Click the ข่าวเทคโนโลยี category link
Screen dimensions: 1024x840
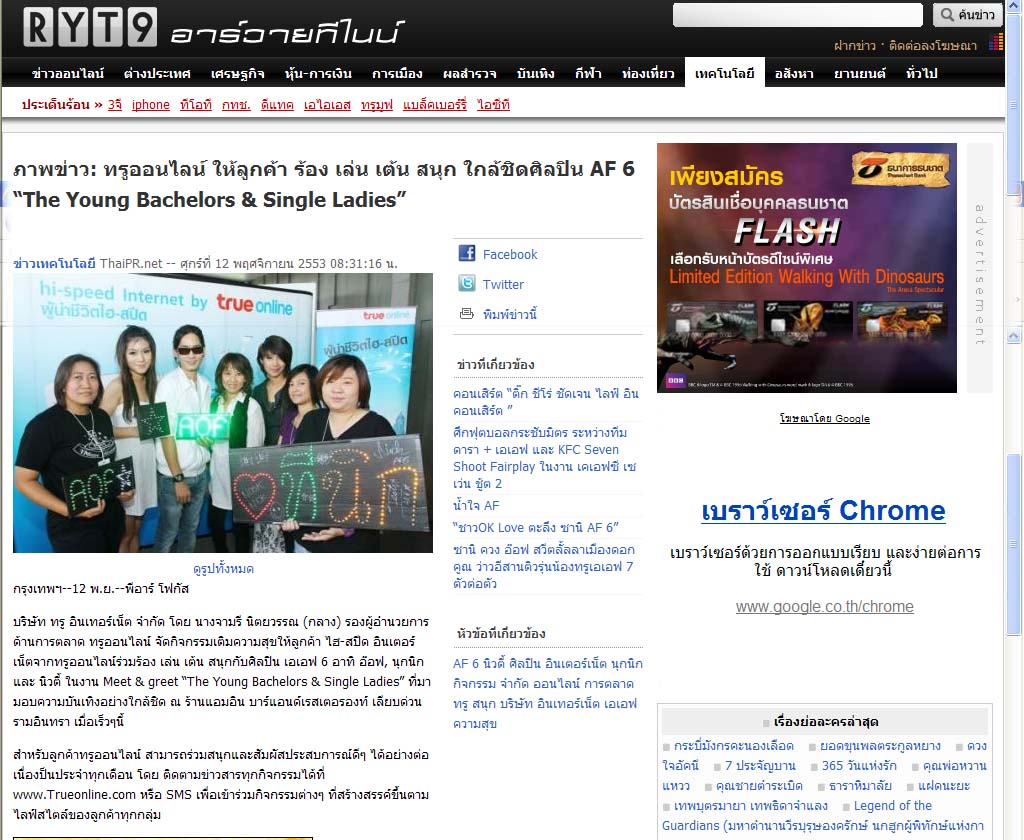click(54, 263)
